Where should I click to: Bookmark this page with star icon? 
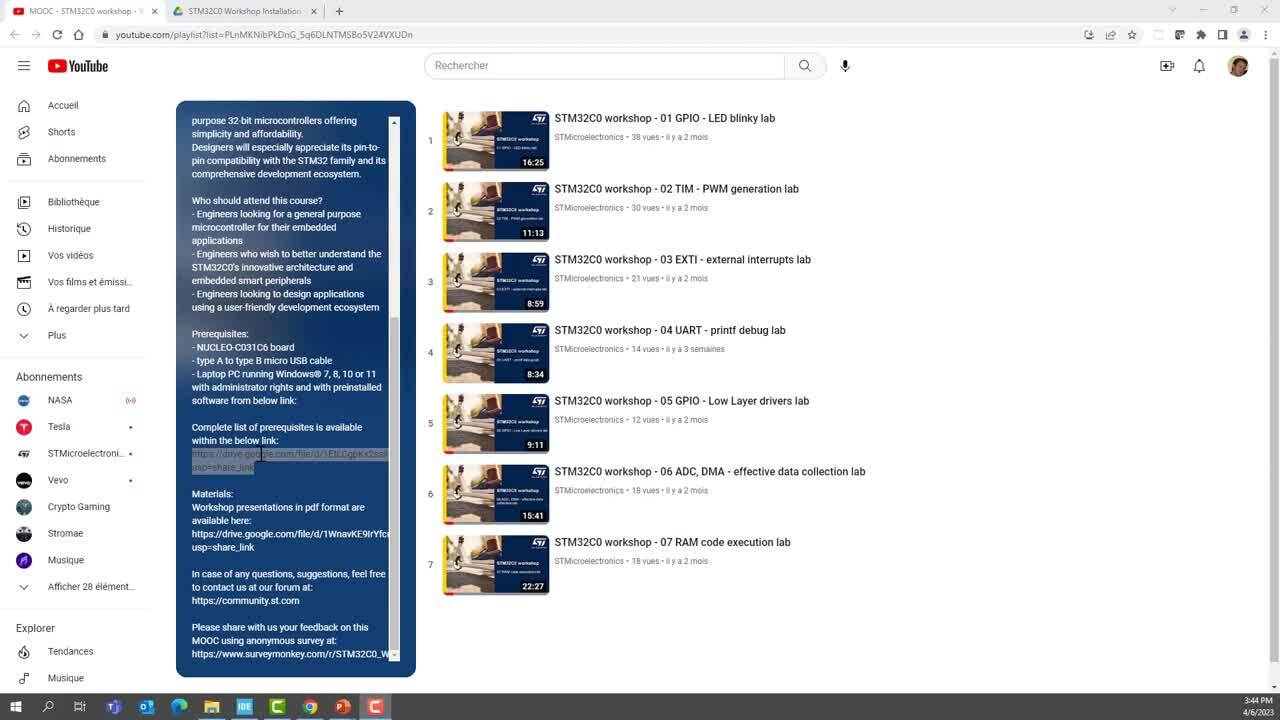tap(1132, 34)
